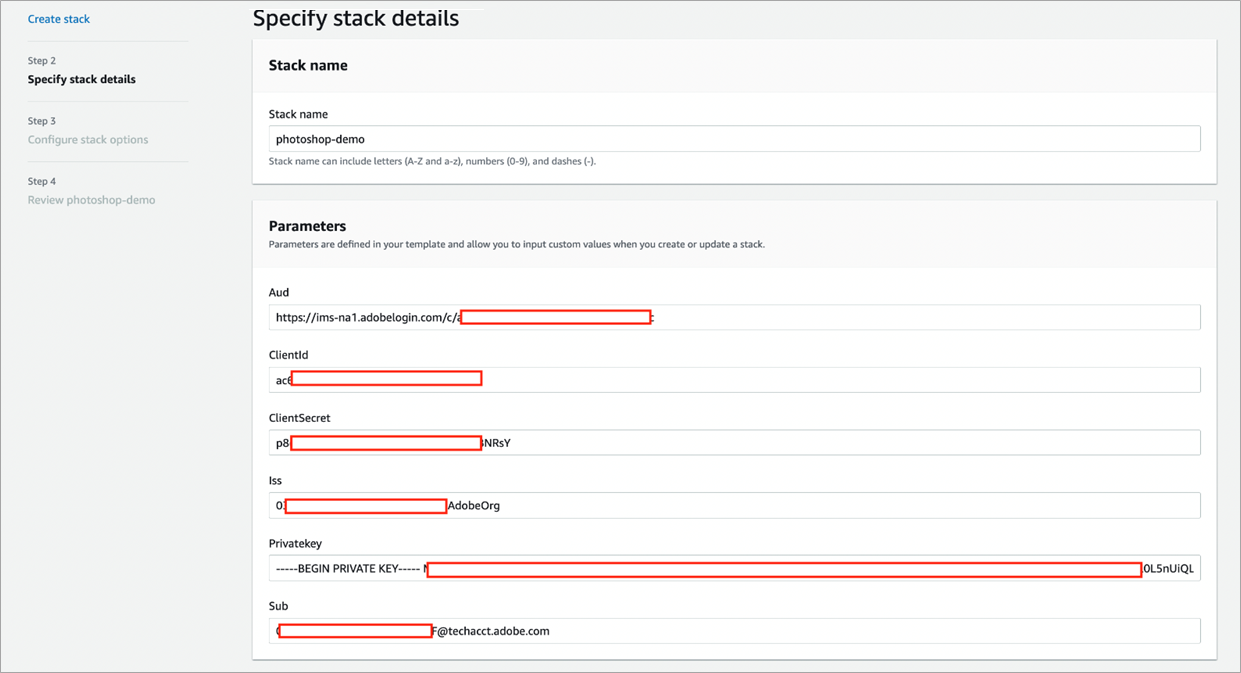This screenshot has width=1241, height=673.
Task: Open the Create stack step link
Action: coord(59,19)
